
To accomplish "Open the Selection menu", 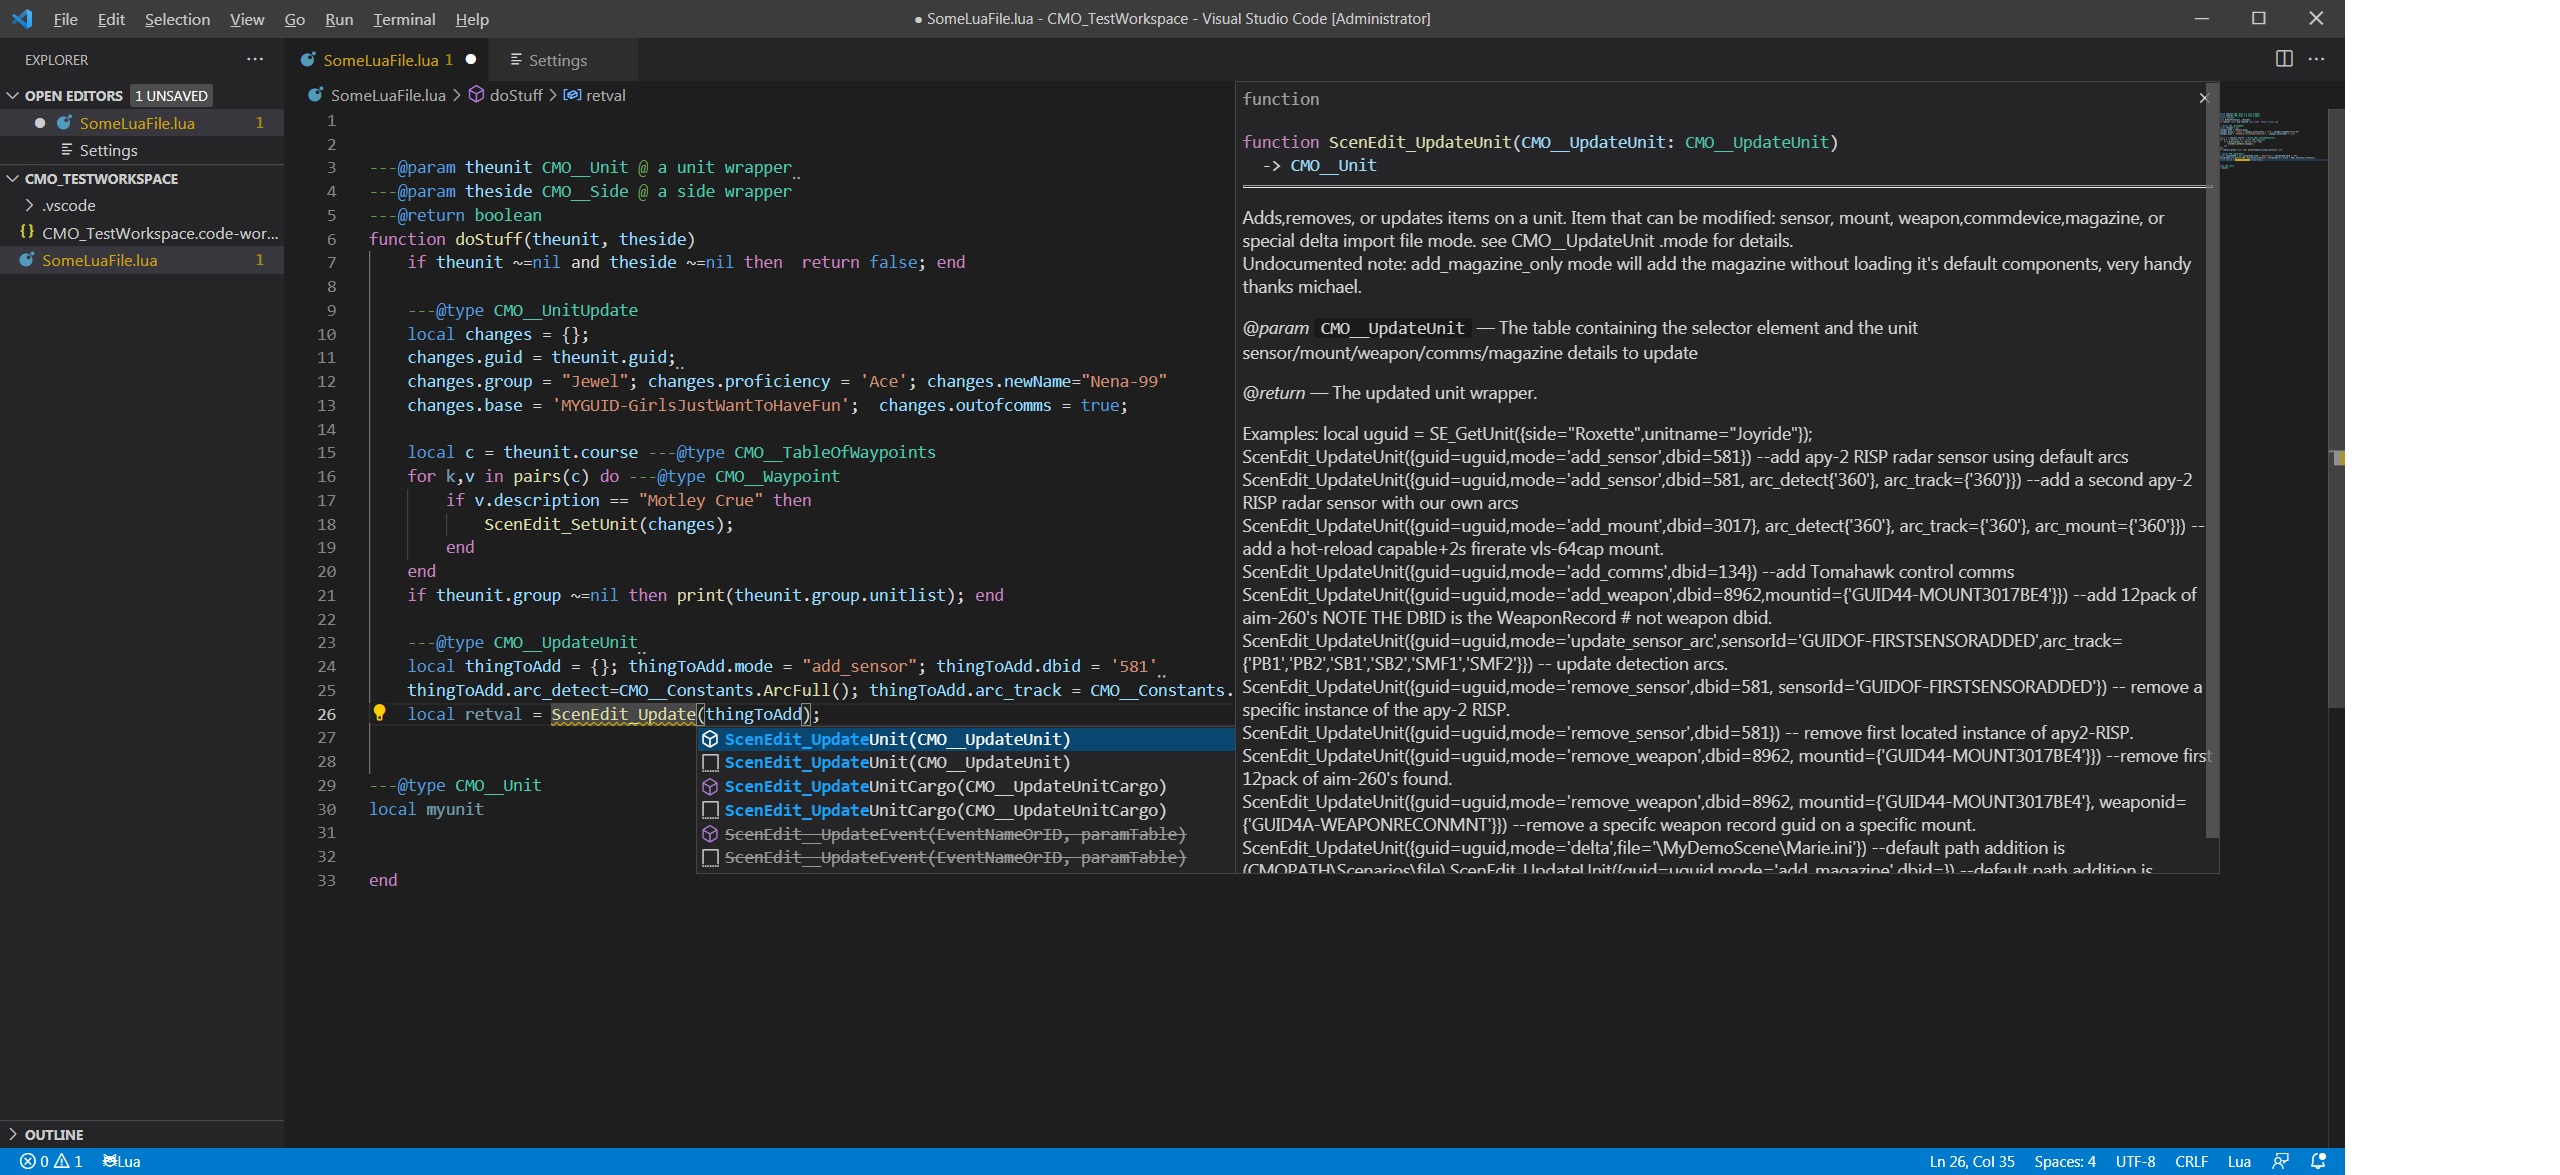I will [177, 19].
